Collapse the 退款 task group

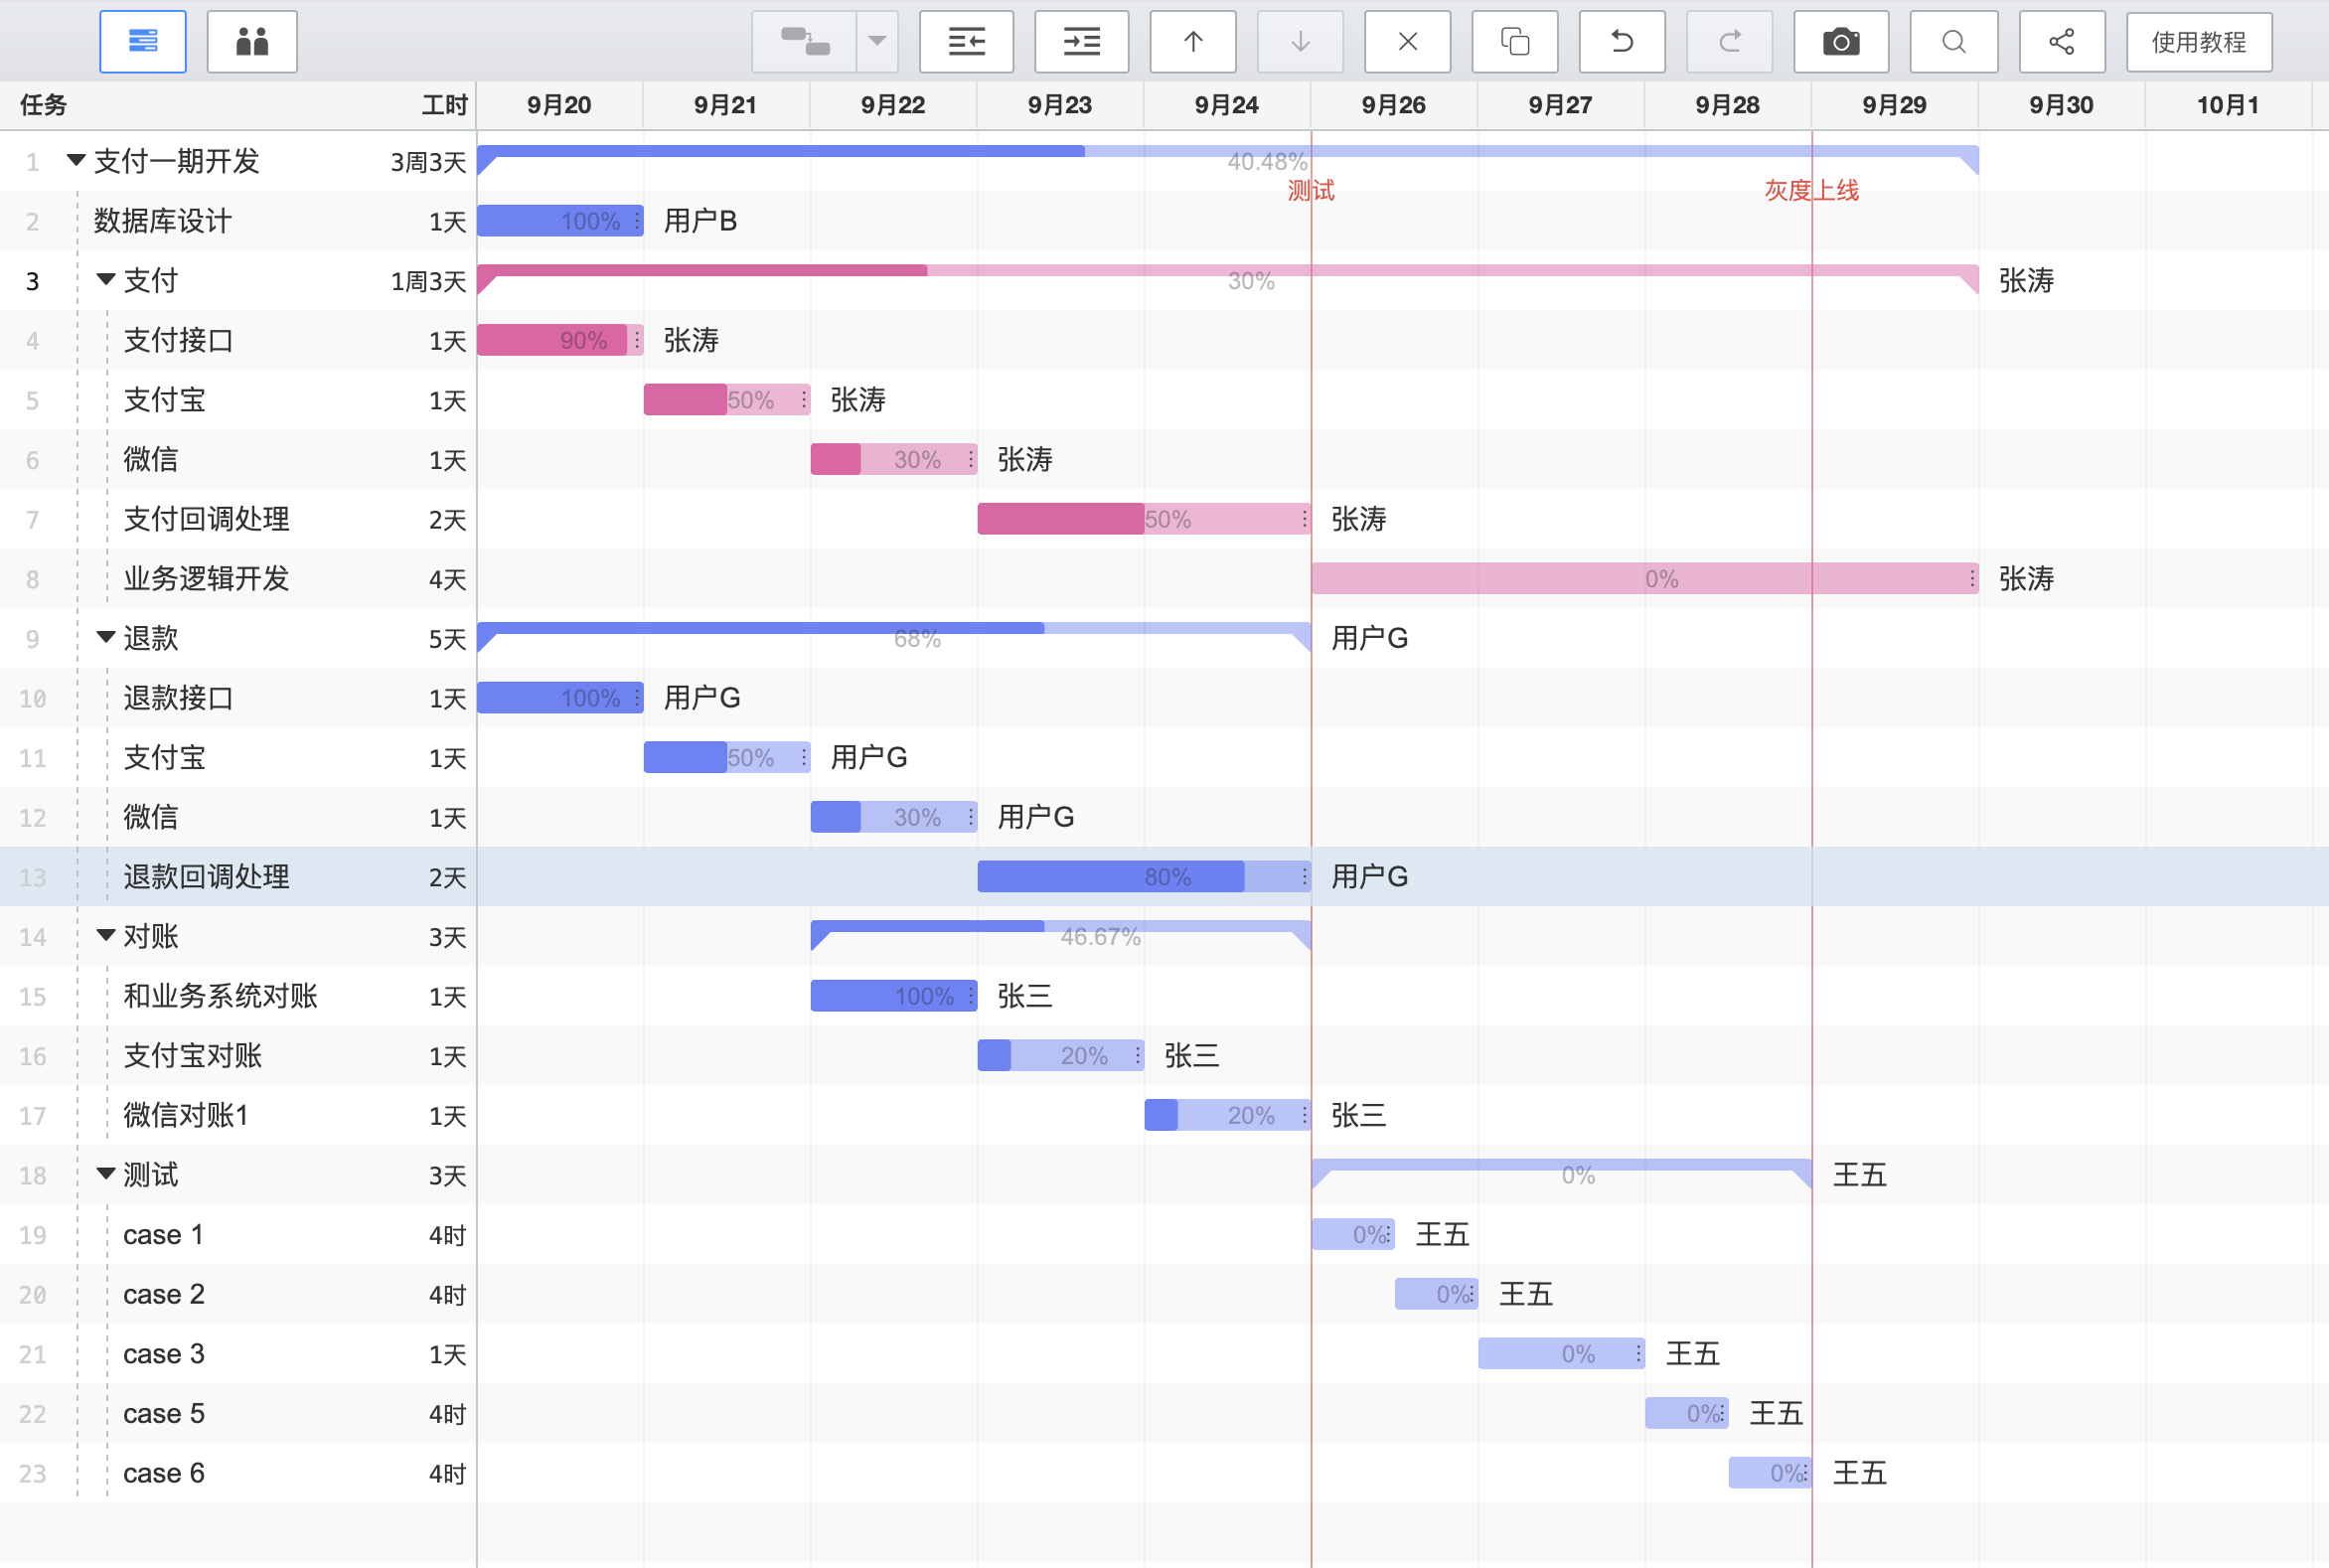pos(105,637)
